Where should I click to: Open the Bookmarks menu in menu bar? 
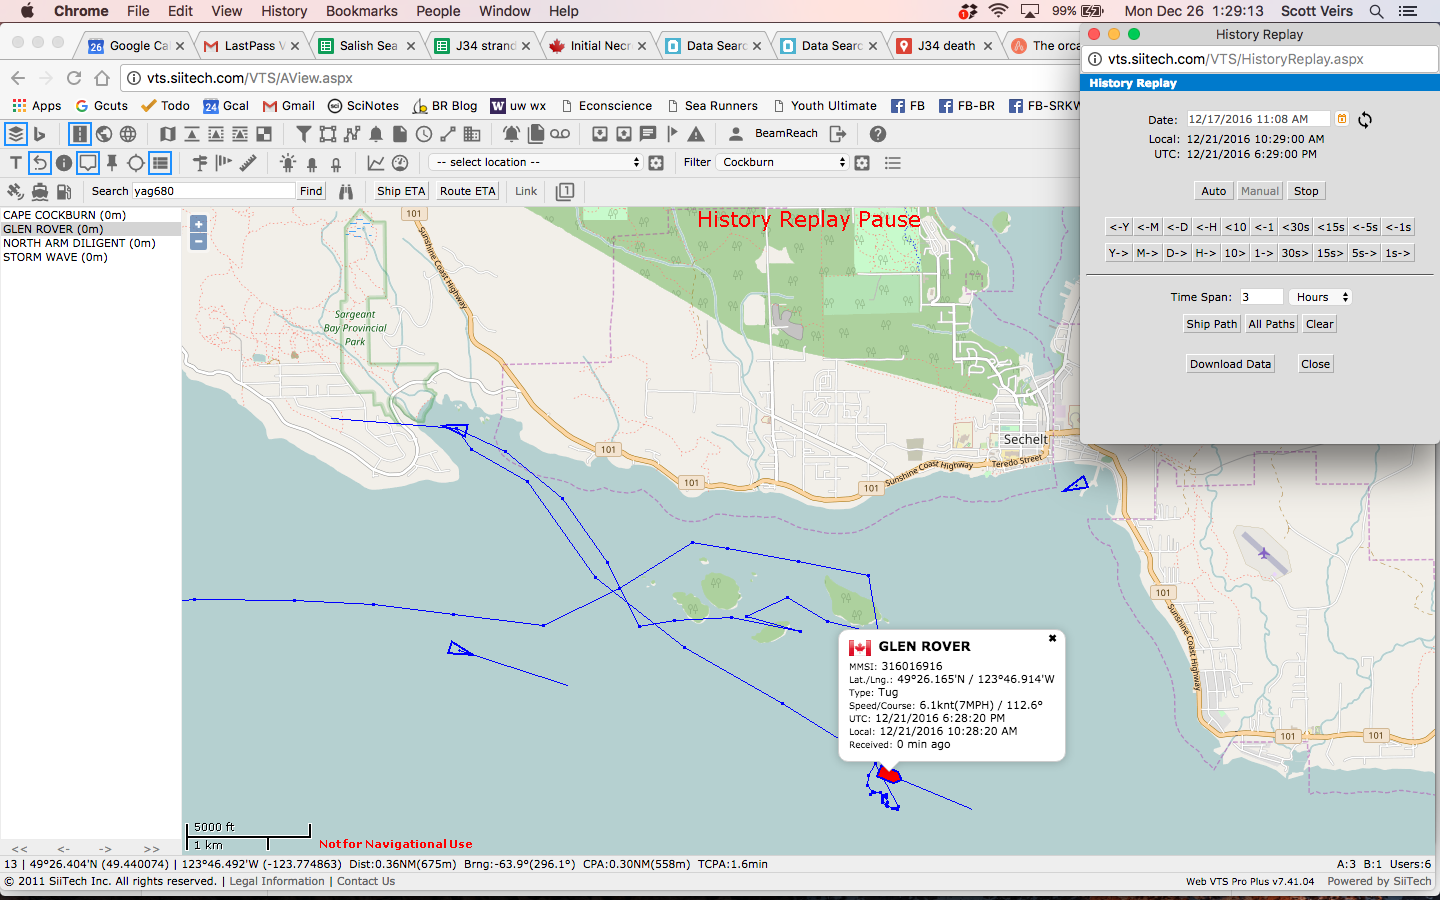coord(361,11)
